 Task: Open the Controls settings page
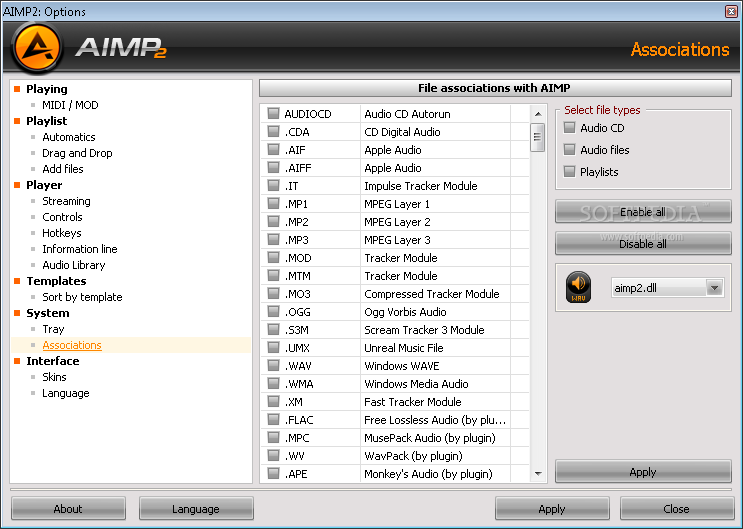coord(62,217)
